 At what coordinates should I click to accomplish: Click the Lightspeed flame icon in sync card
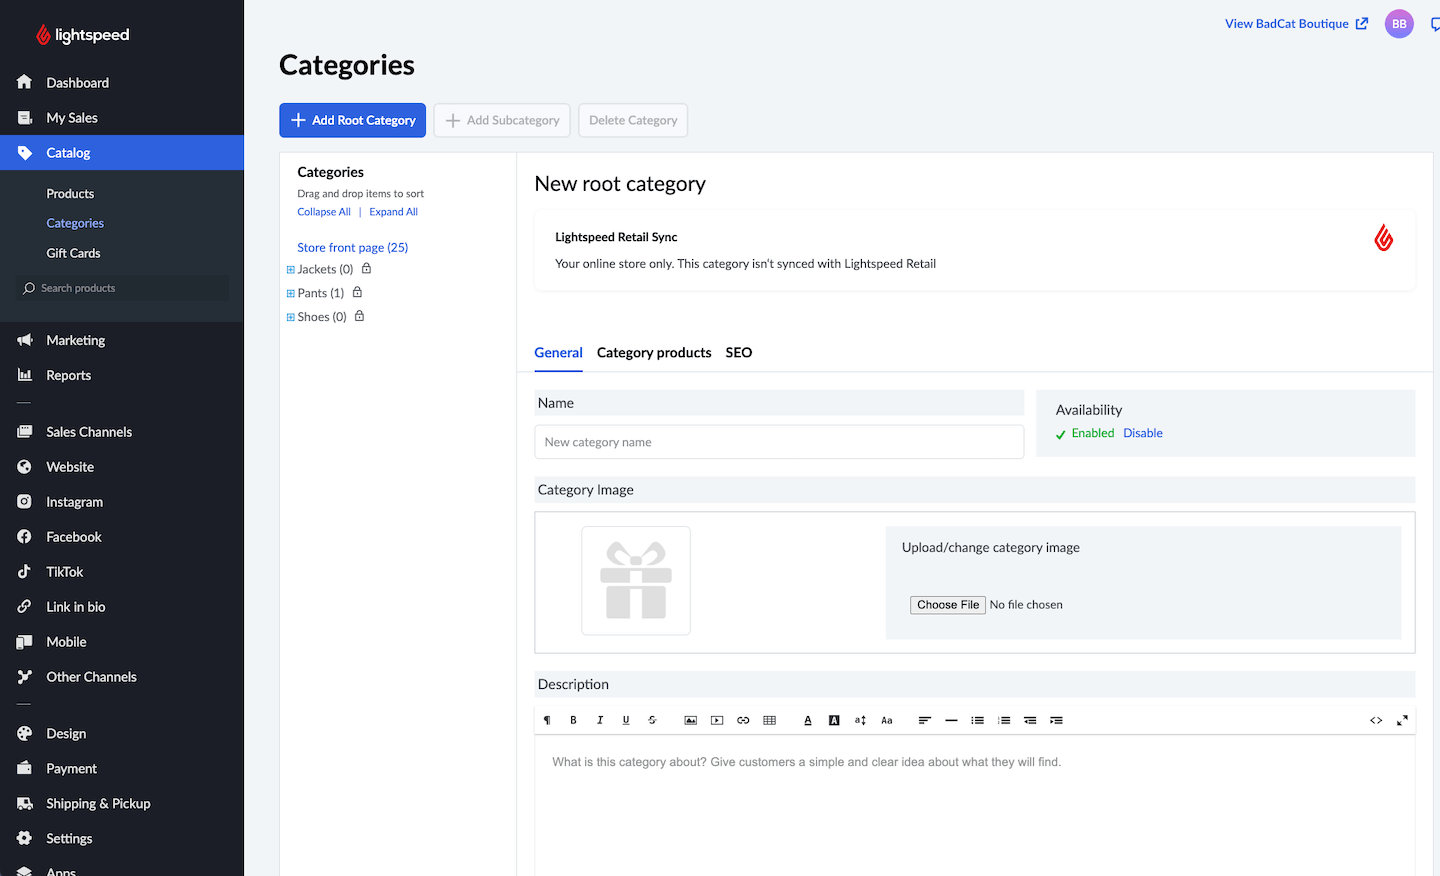[1383, 238]
